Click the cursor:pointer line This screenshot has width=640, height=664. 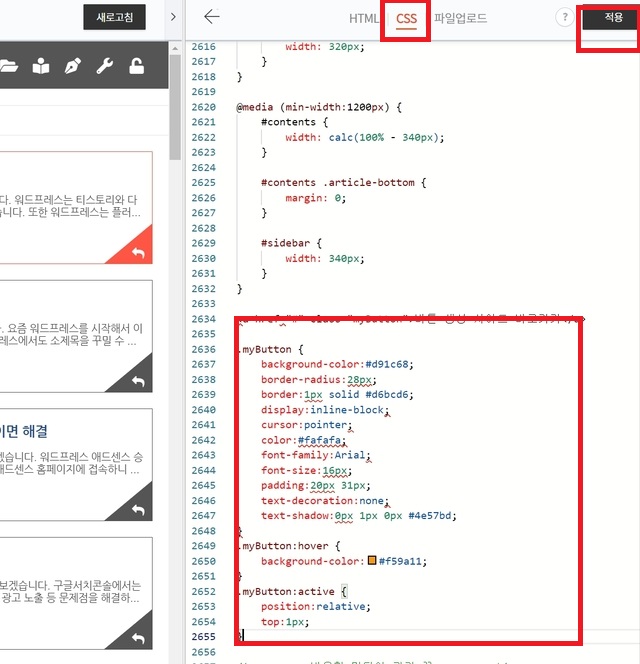(x=307, y=425)
